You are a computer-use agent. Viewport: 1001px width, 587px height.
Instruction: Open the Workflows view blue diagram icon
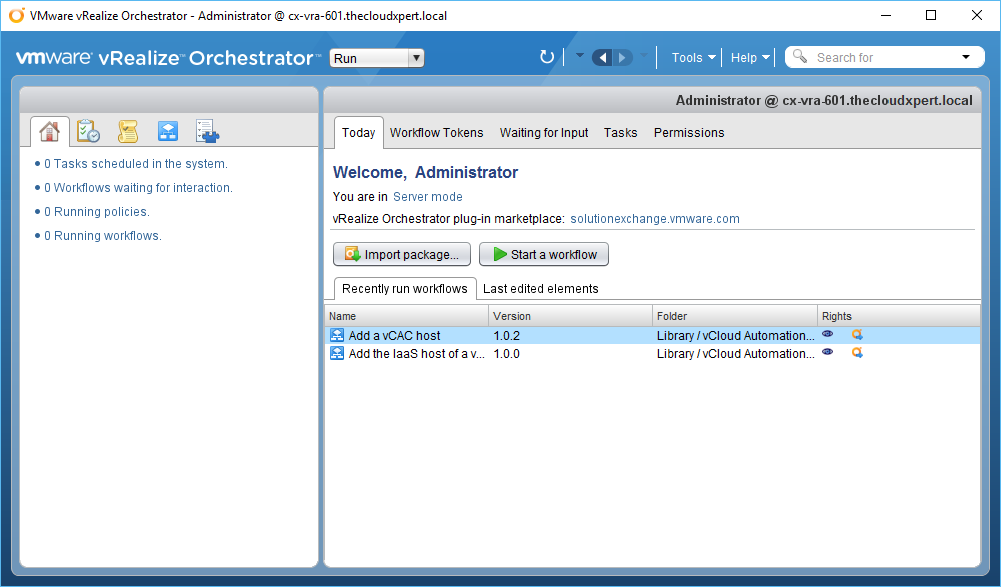168,131
